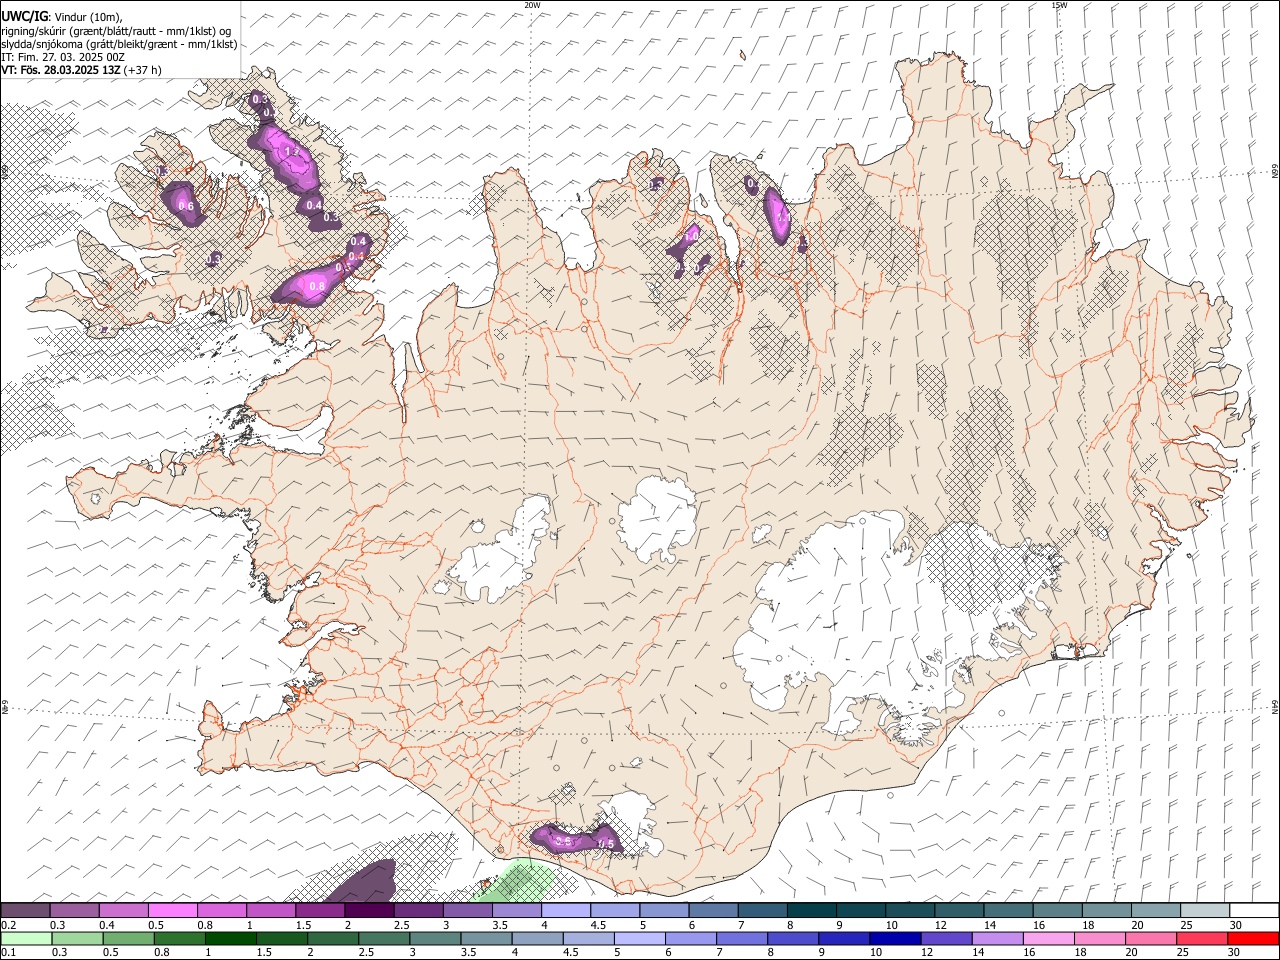The width and height of the screenshot is (1280, 960).
Task: Click the light pink rain swatch labeled 16
Action: [x=1049, y=939]
